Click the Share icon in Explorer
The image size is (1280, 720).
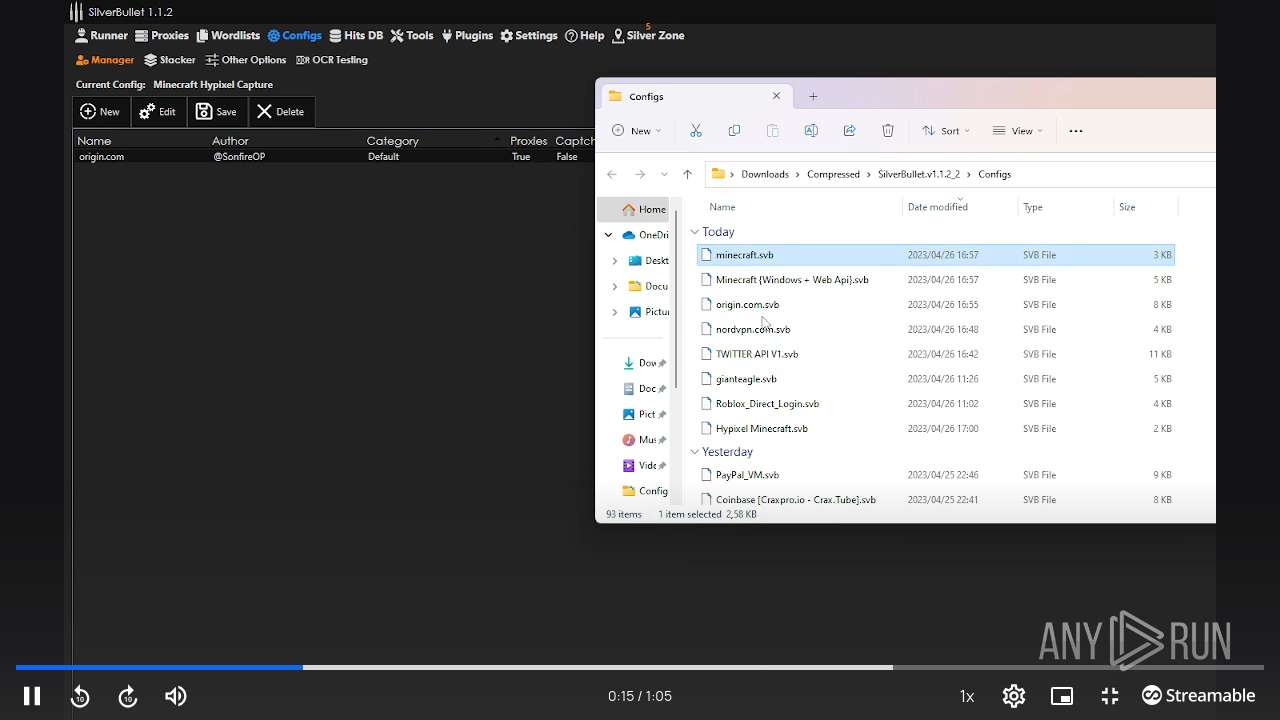coord(849,131)
